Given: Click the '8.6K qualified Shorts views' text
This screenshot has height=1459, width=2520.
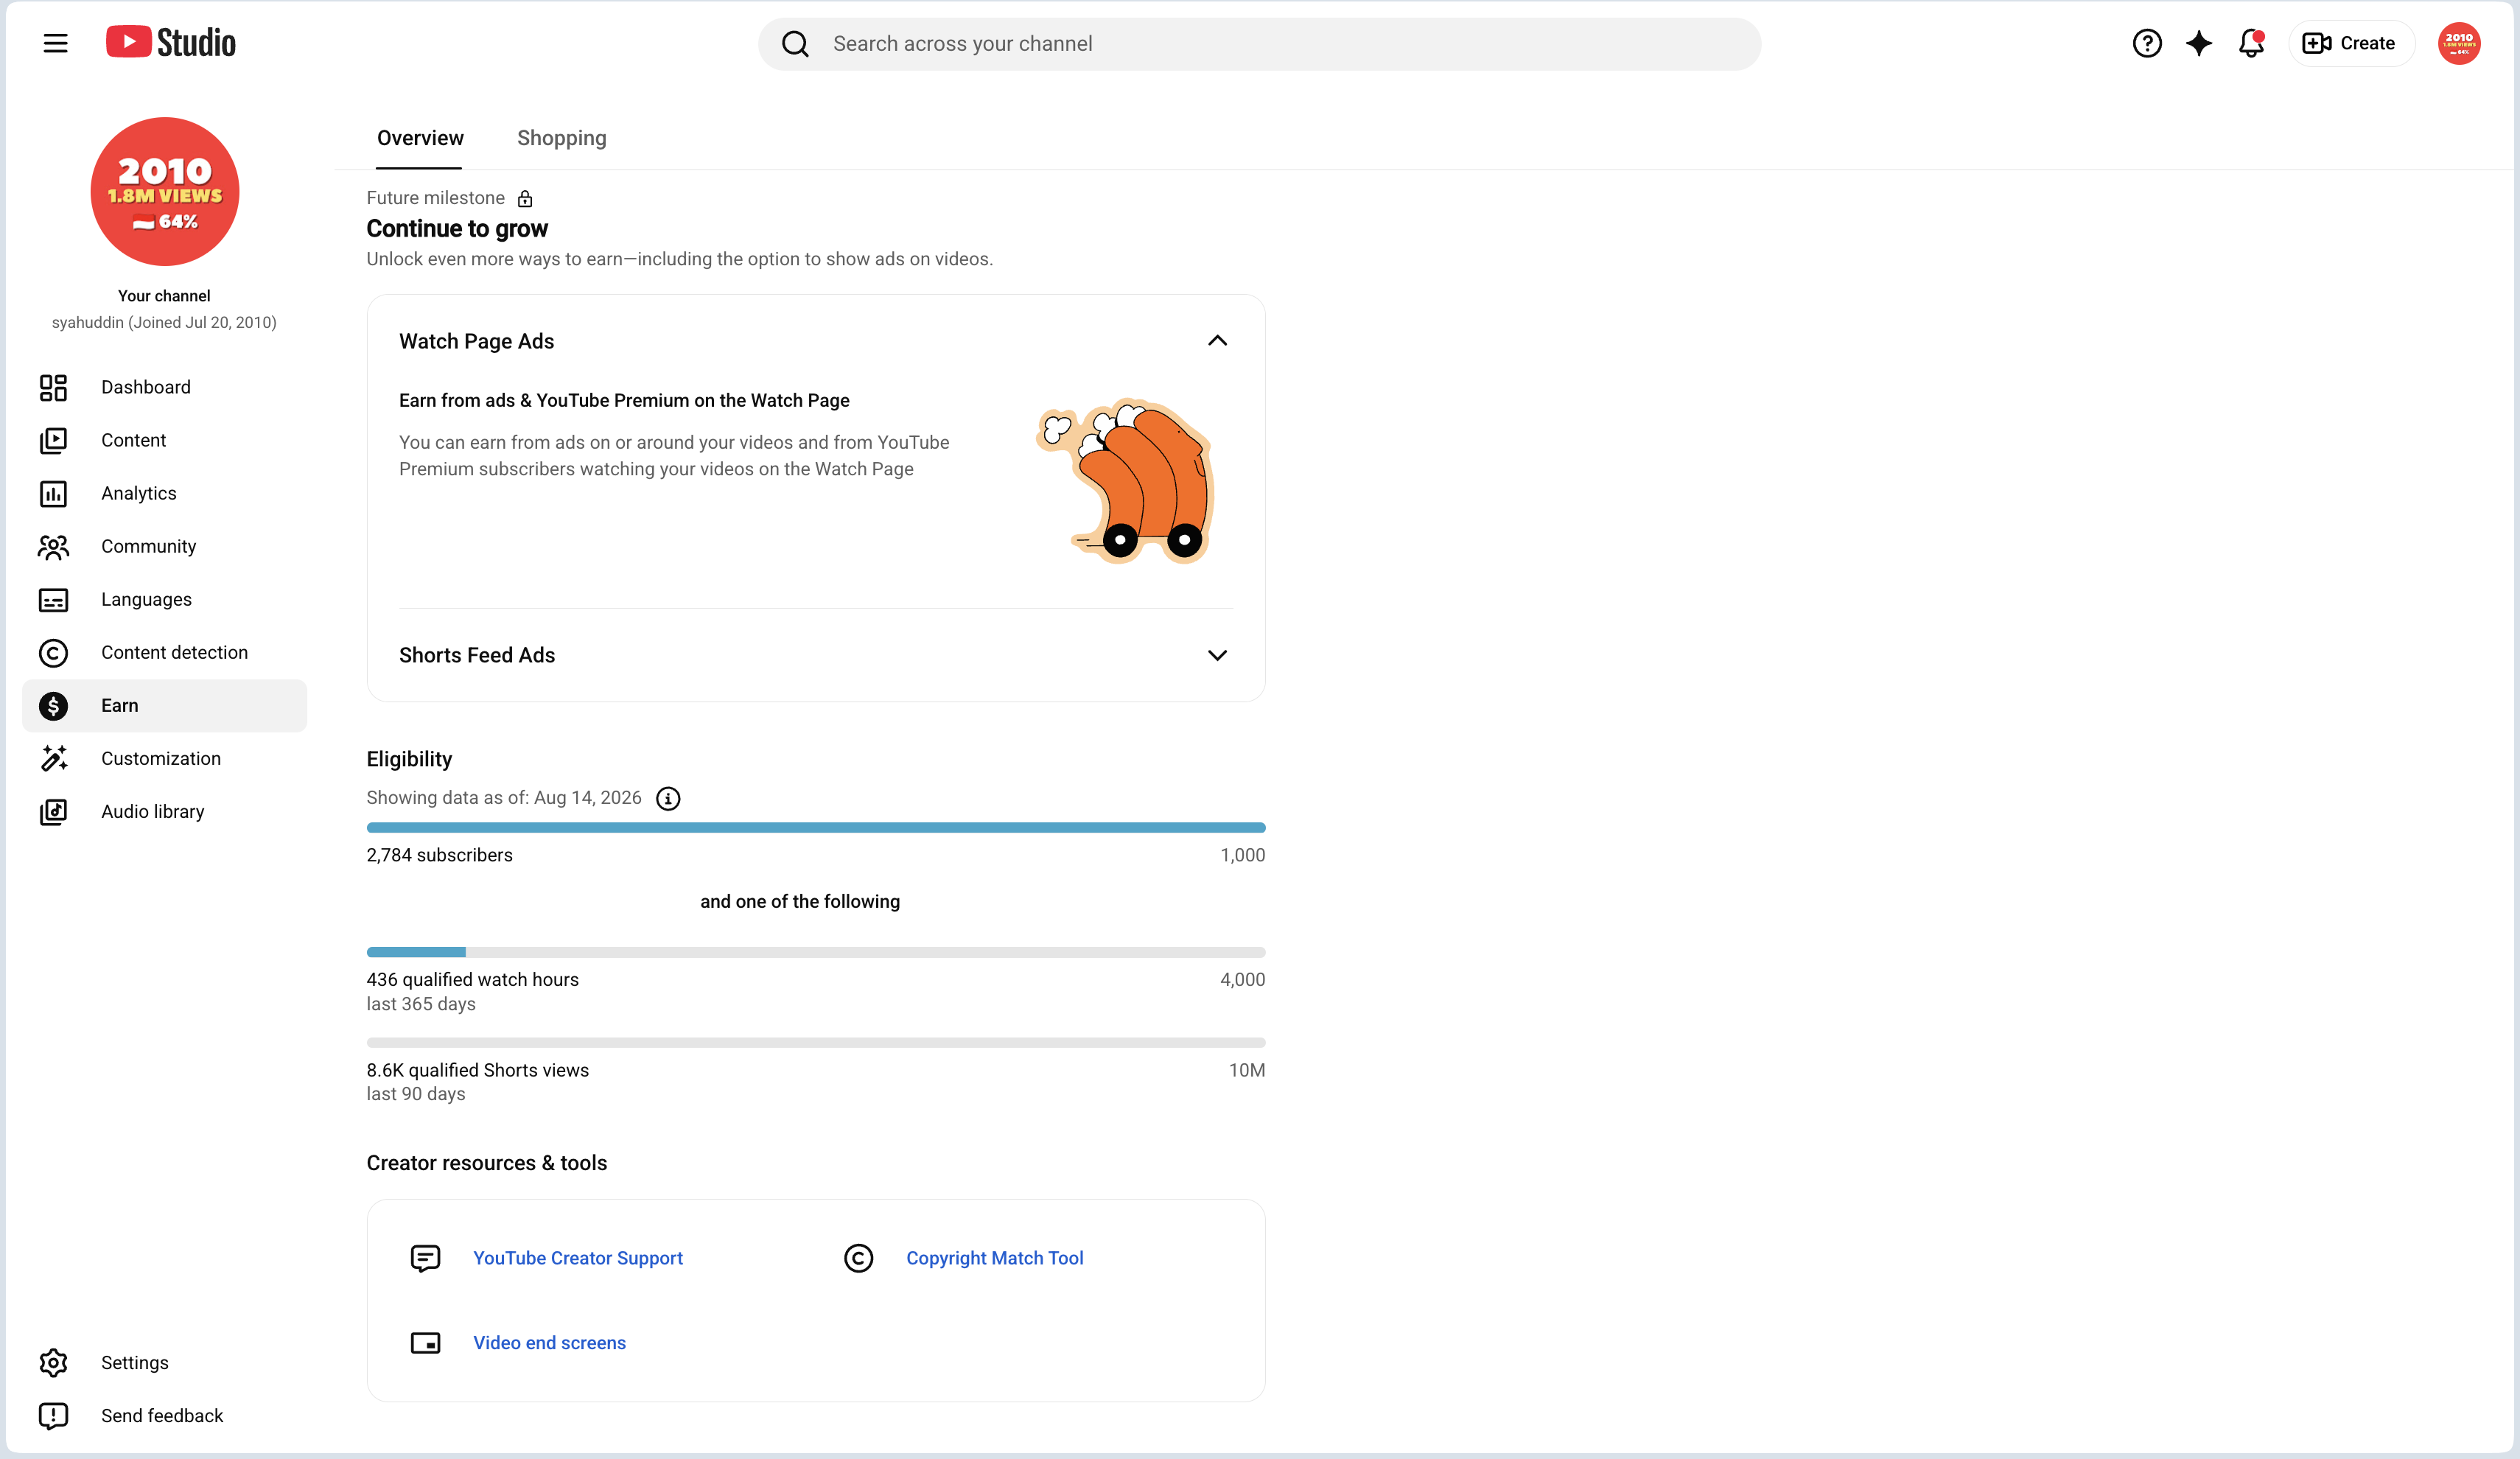Looking at the screenshot, I should click(478, 1070).
